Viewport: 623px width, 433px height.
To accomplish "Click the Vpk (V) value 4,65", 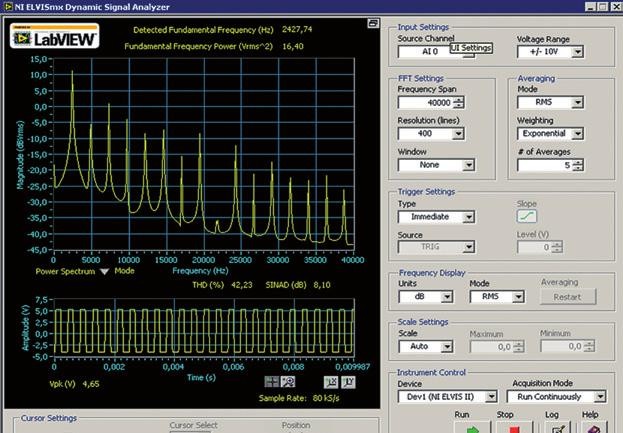I will 91,384.
